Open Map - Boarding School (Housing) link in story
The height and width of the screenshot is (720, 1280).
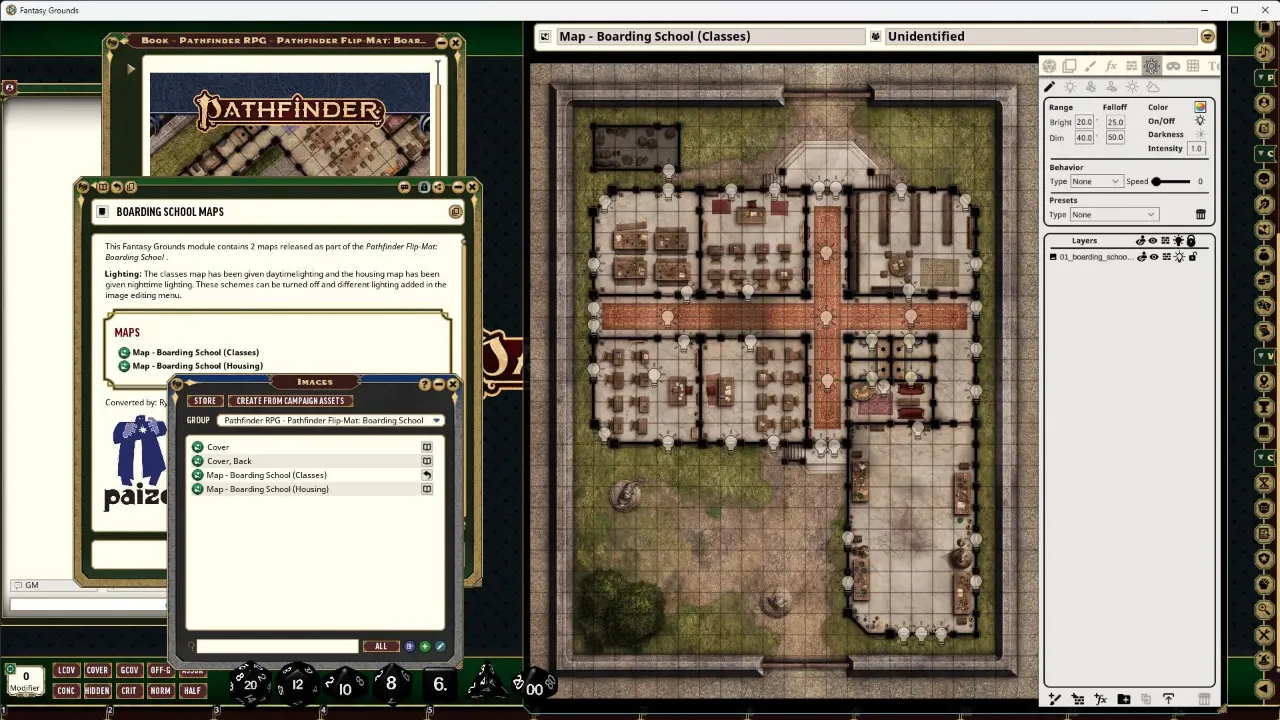pos(198,366)
